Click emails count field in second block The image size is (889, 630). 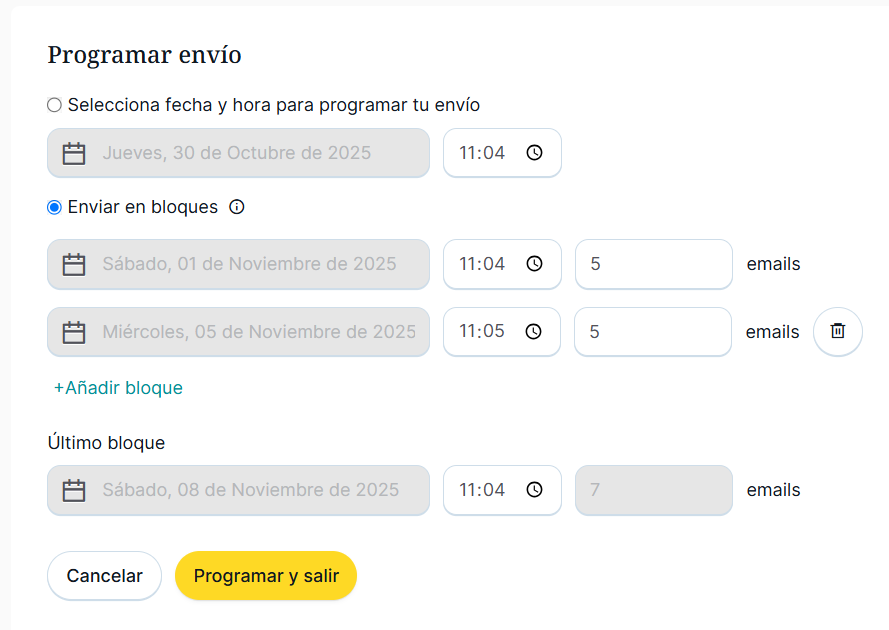click(x=653, y=332)
